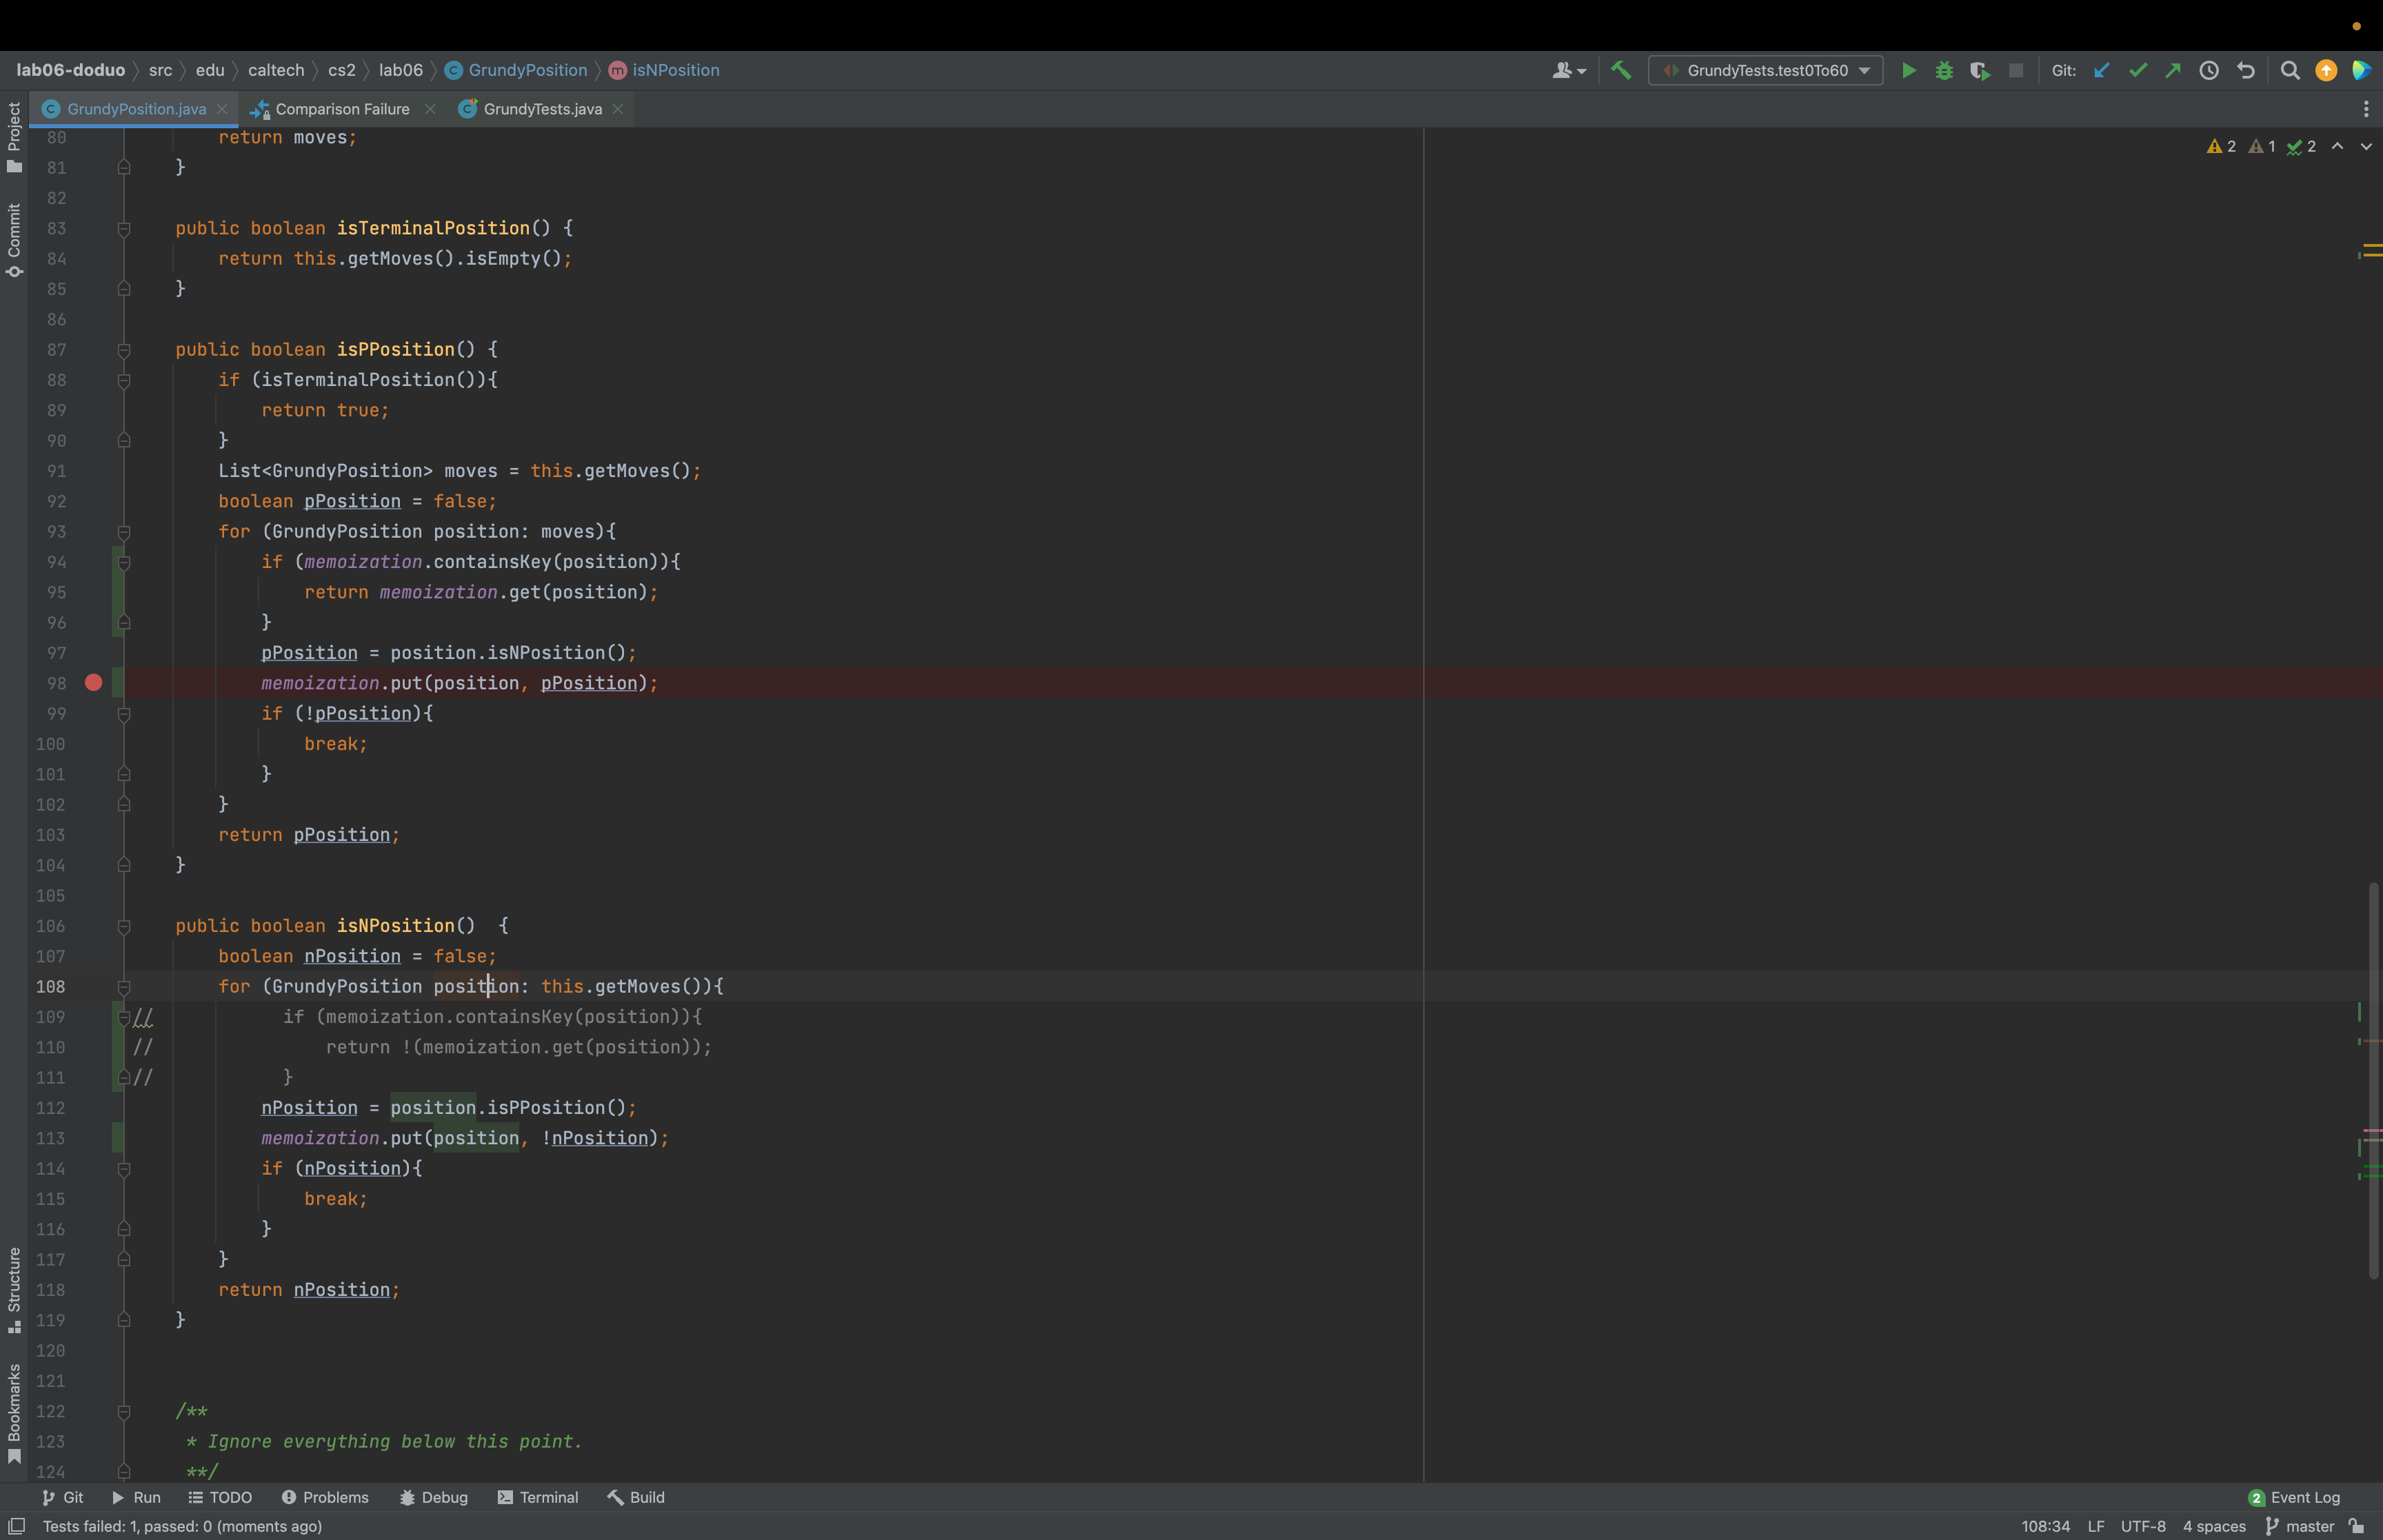Click Git update project blue arrow

click(x=2101, y=70)
